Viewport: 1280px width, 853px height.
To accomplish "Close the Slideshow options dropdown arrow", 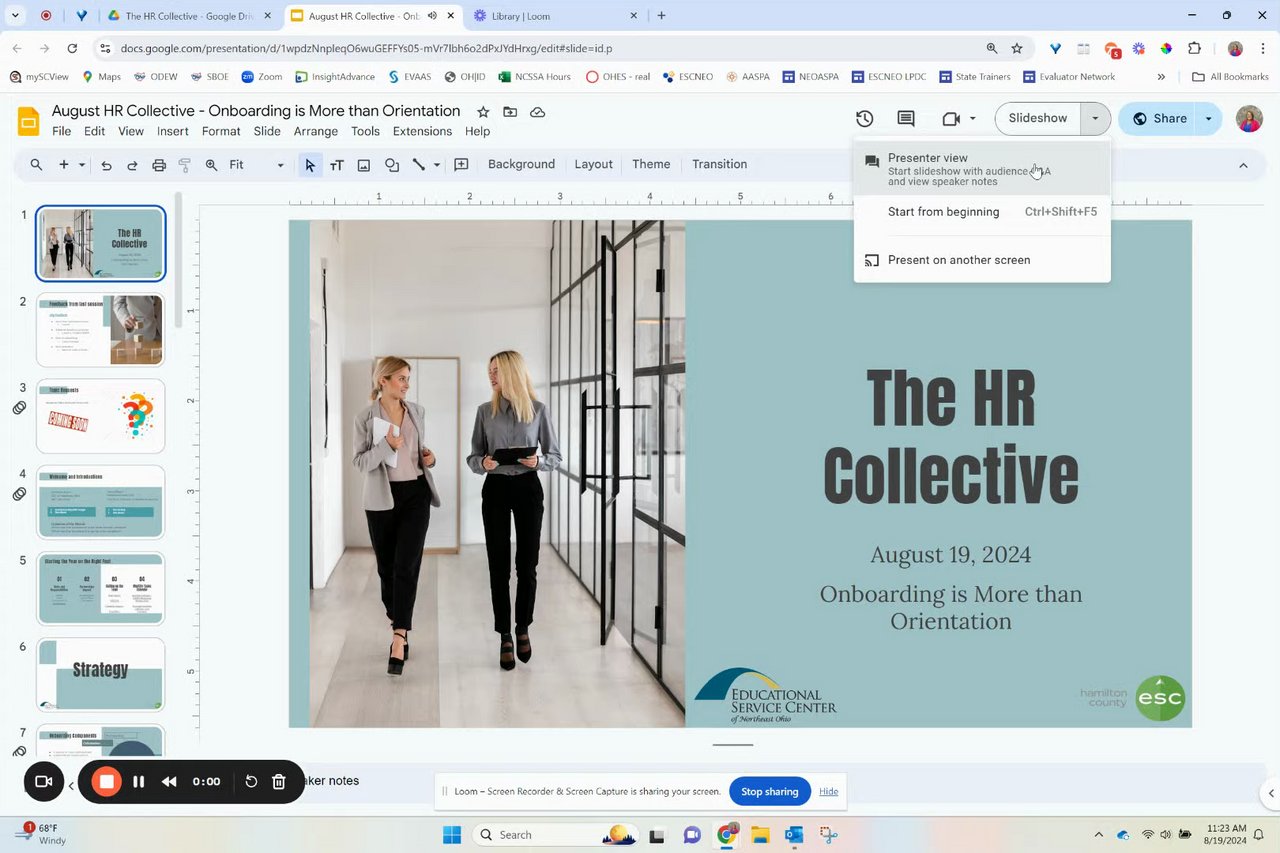I will point(1096,118).
